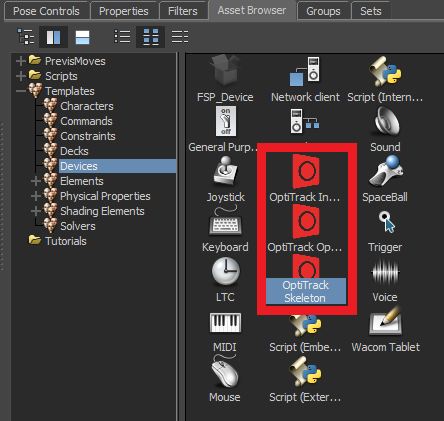Enable the large thumbnails grid view
This screenshot has width=444, height=421.
(x=151, y=37)
